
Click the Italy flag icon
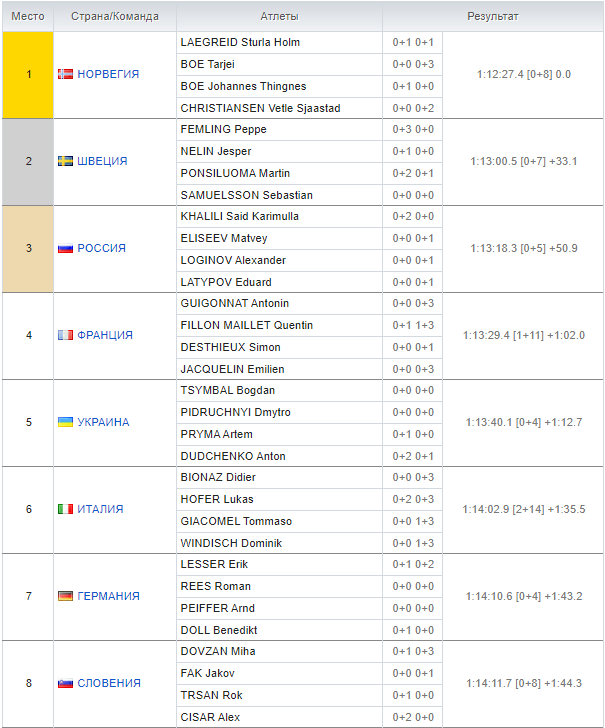tap(65, 509)
